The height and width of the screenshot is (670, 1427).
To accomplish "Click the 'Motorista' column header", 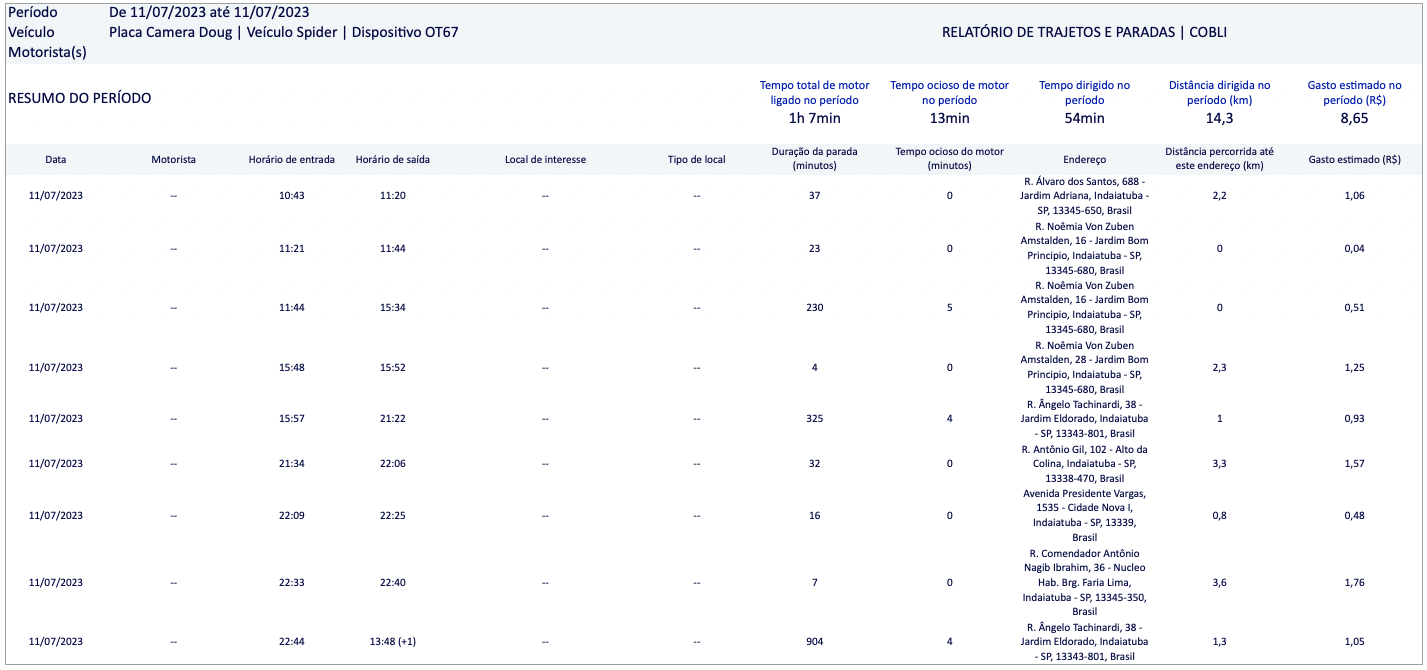I will tap(173, 159).
